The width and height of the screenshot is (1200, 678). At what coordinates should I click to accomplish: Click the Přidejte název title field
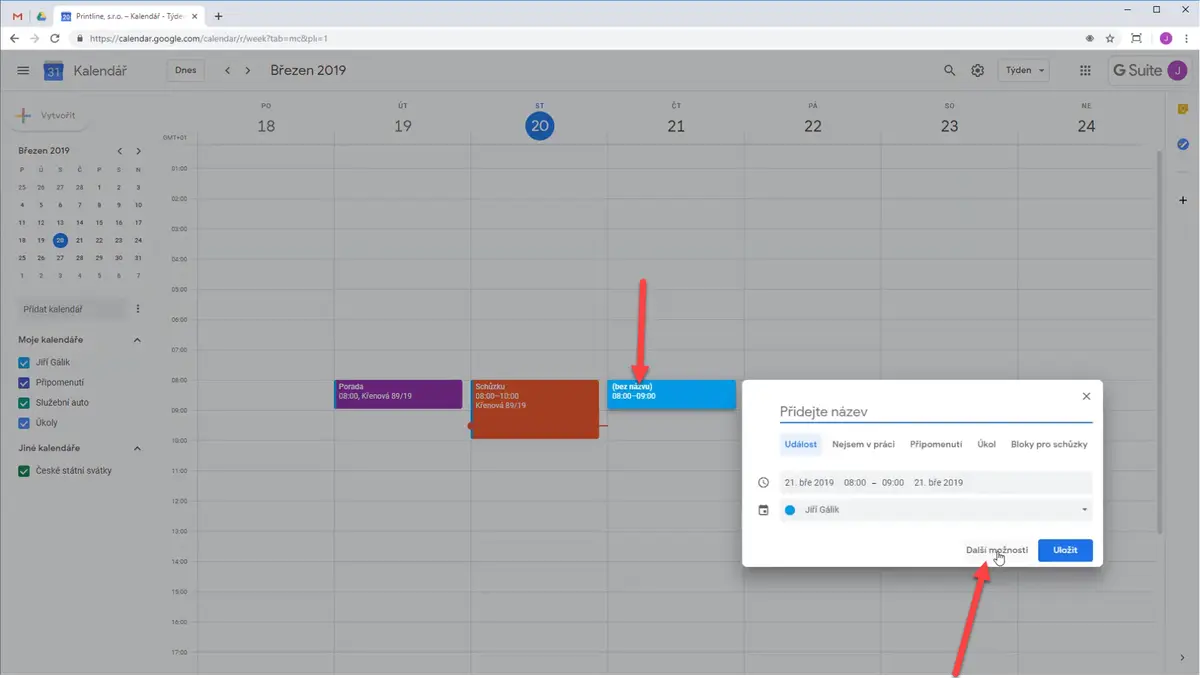[x=936, y=411]
